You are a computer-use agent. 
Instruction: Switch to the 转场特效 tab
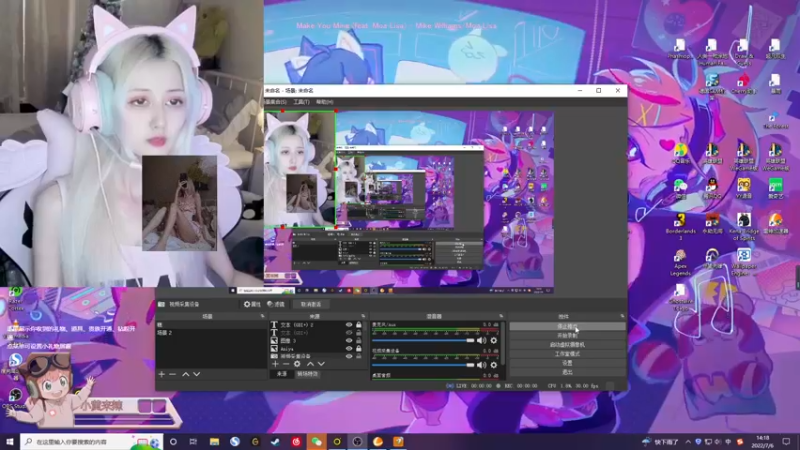(x=308, y=374)
